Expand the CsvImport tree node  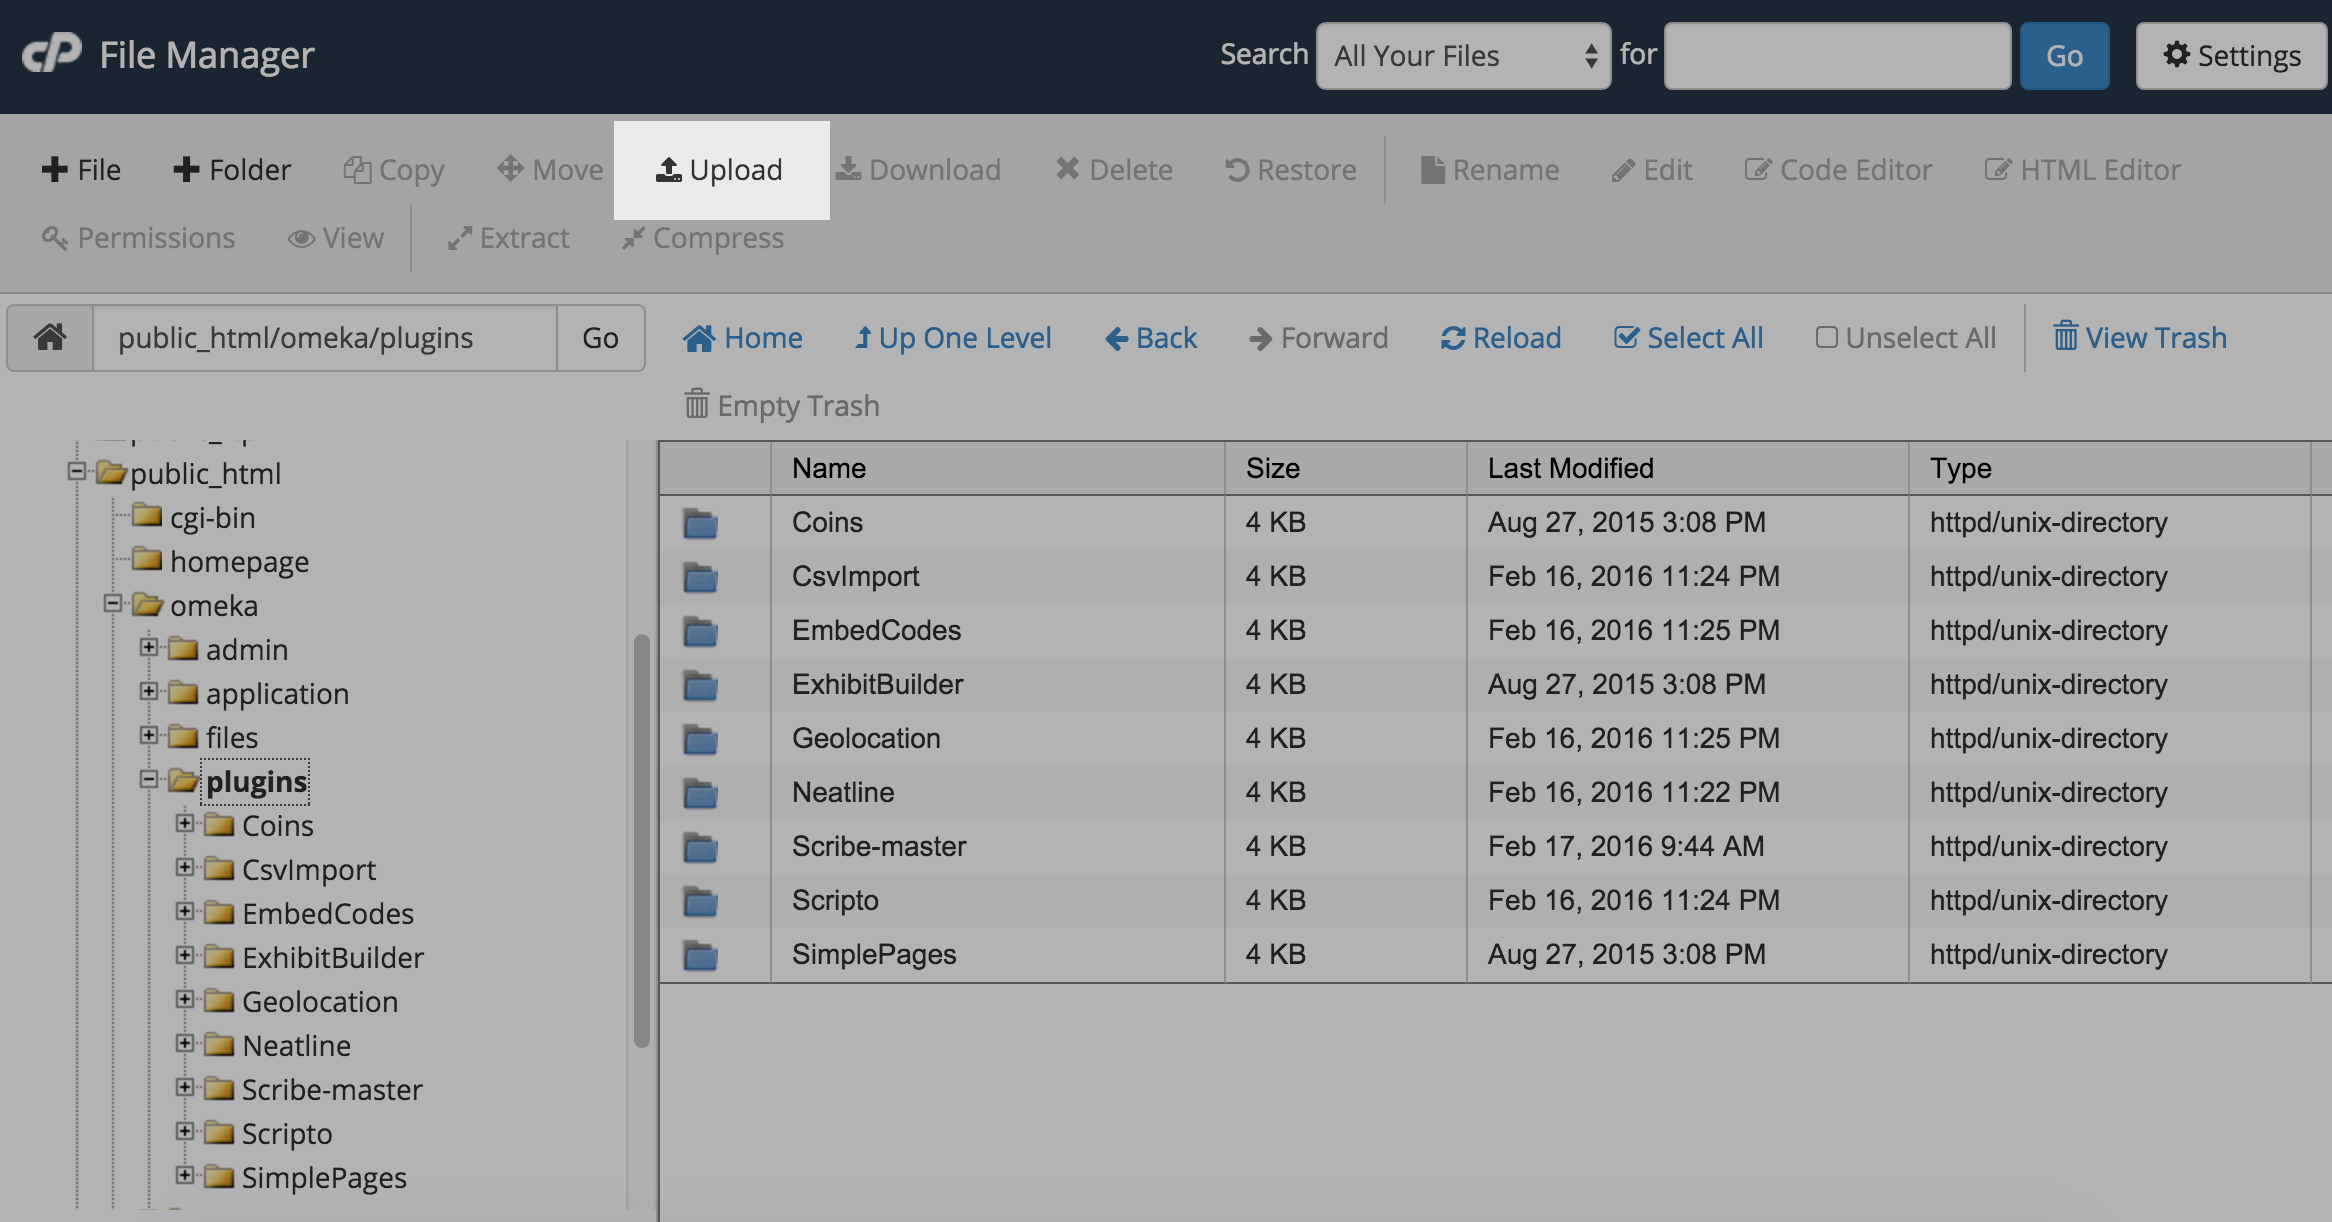(x=185, y=867)
